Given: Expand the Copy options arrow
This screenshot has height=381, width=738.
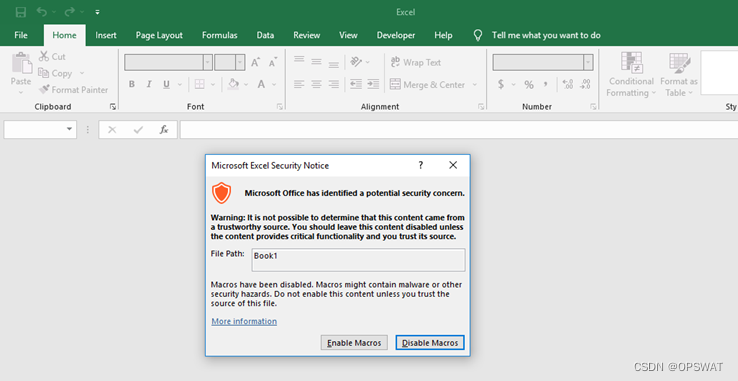Looking at the screenshot, I should pyautogui.click(x=82, y=73).
